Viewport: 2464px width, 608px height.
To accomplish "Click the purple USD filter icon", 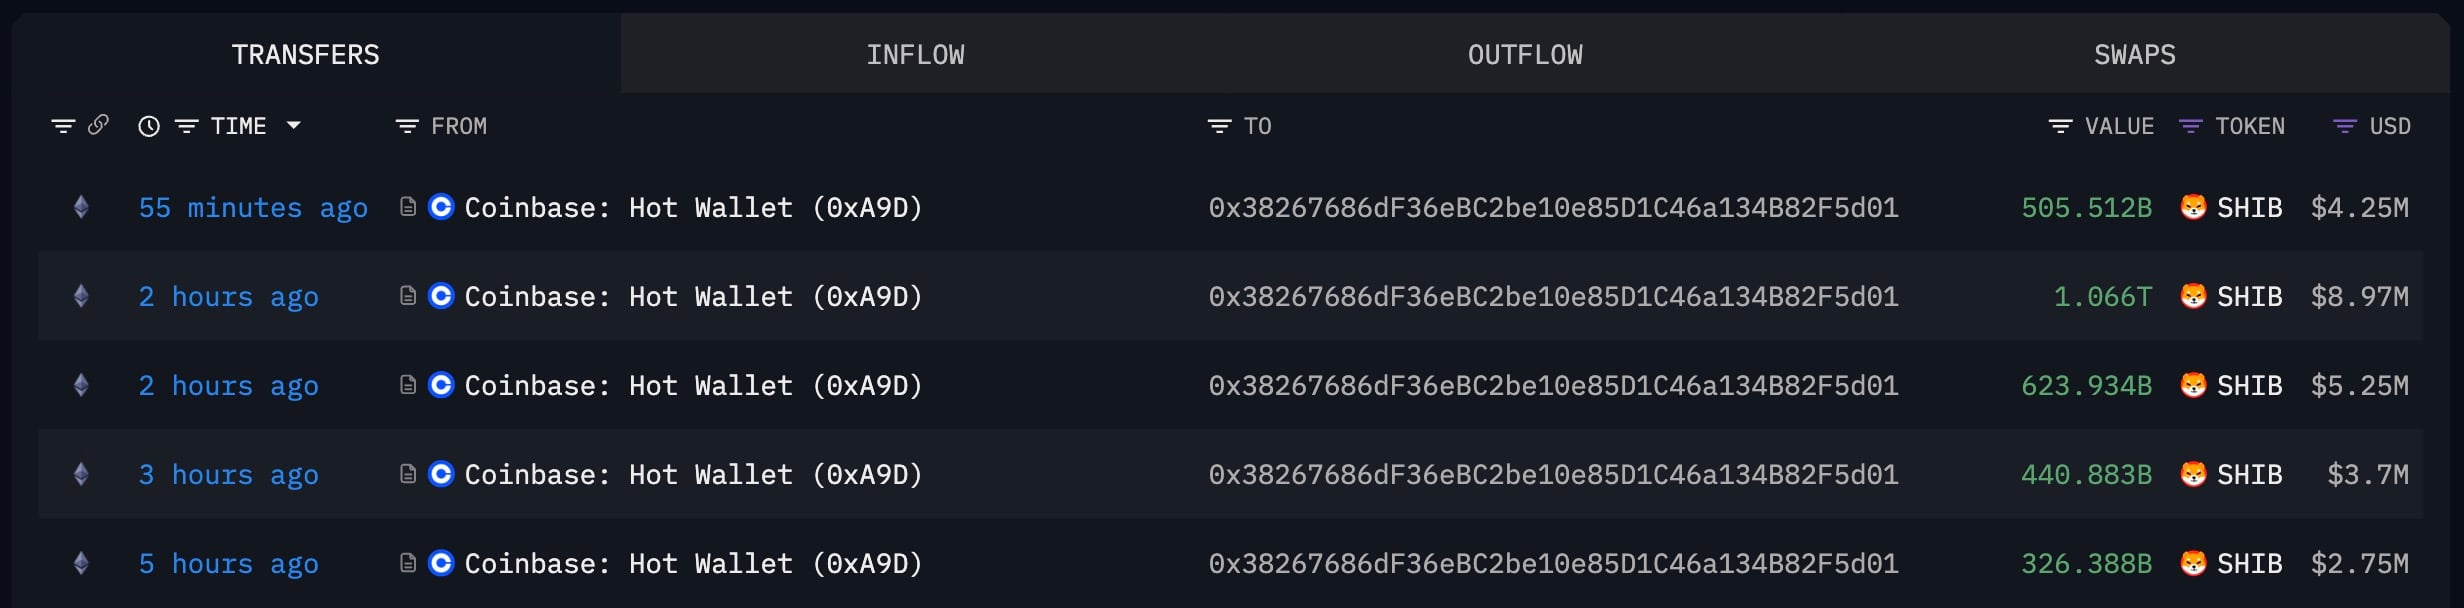I will 2344,126.
